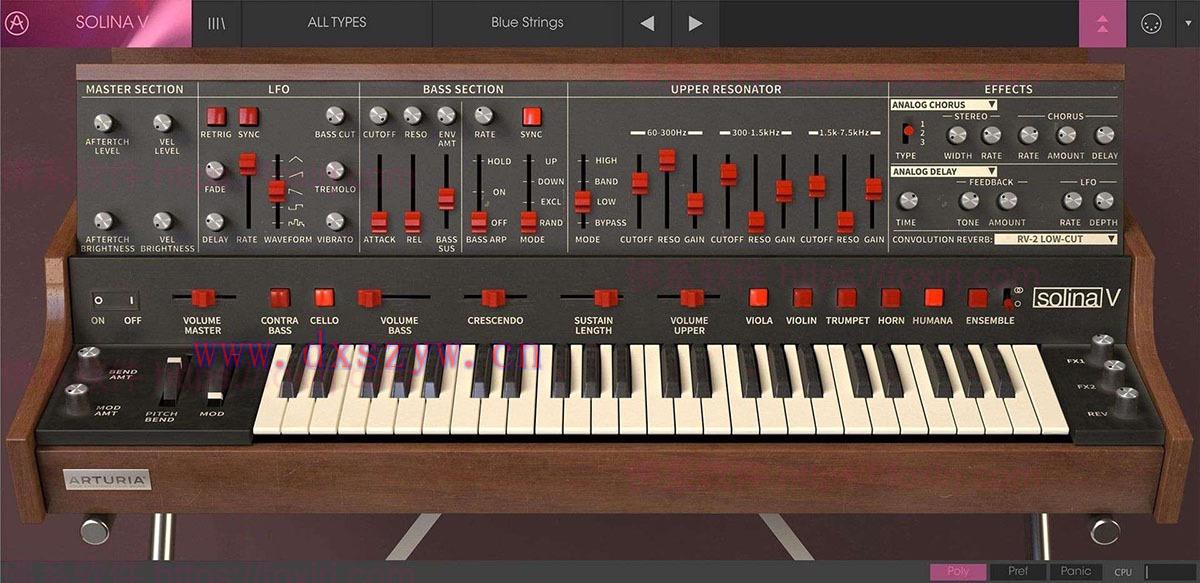Toggle the Horn voice button
Image resolution: width=1200 pixels, height=583 pixels.
[x=890, y=297]
